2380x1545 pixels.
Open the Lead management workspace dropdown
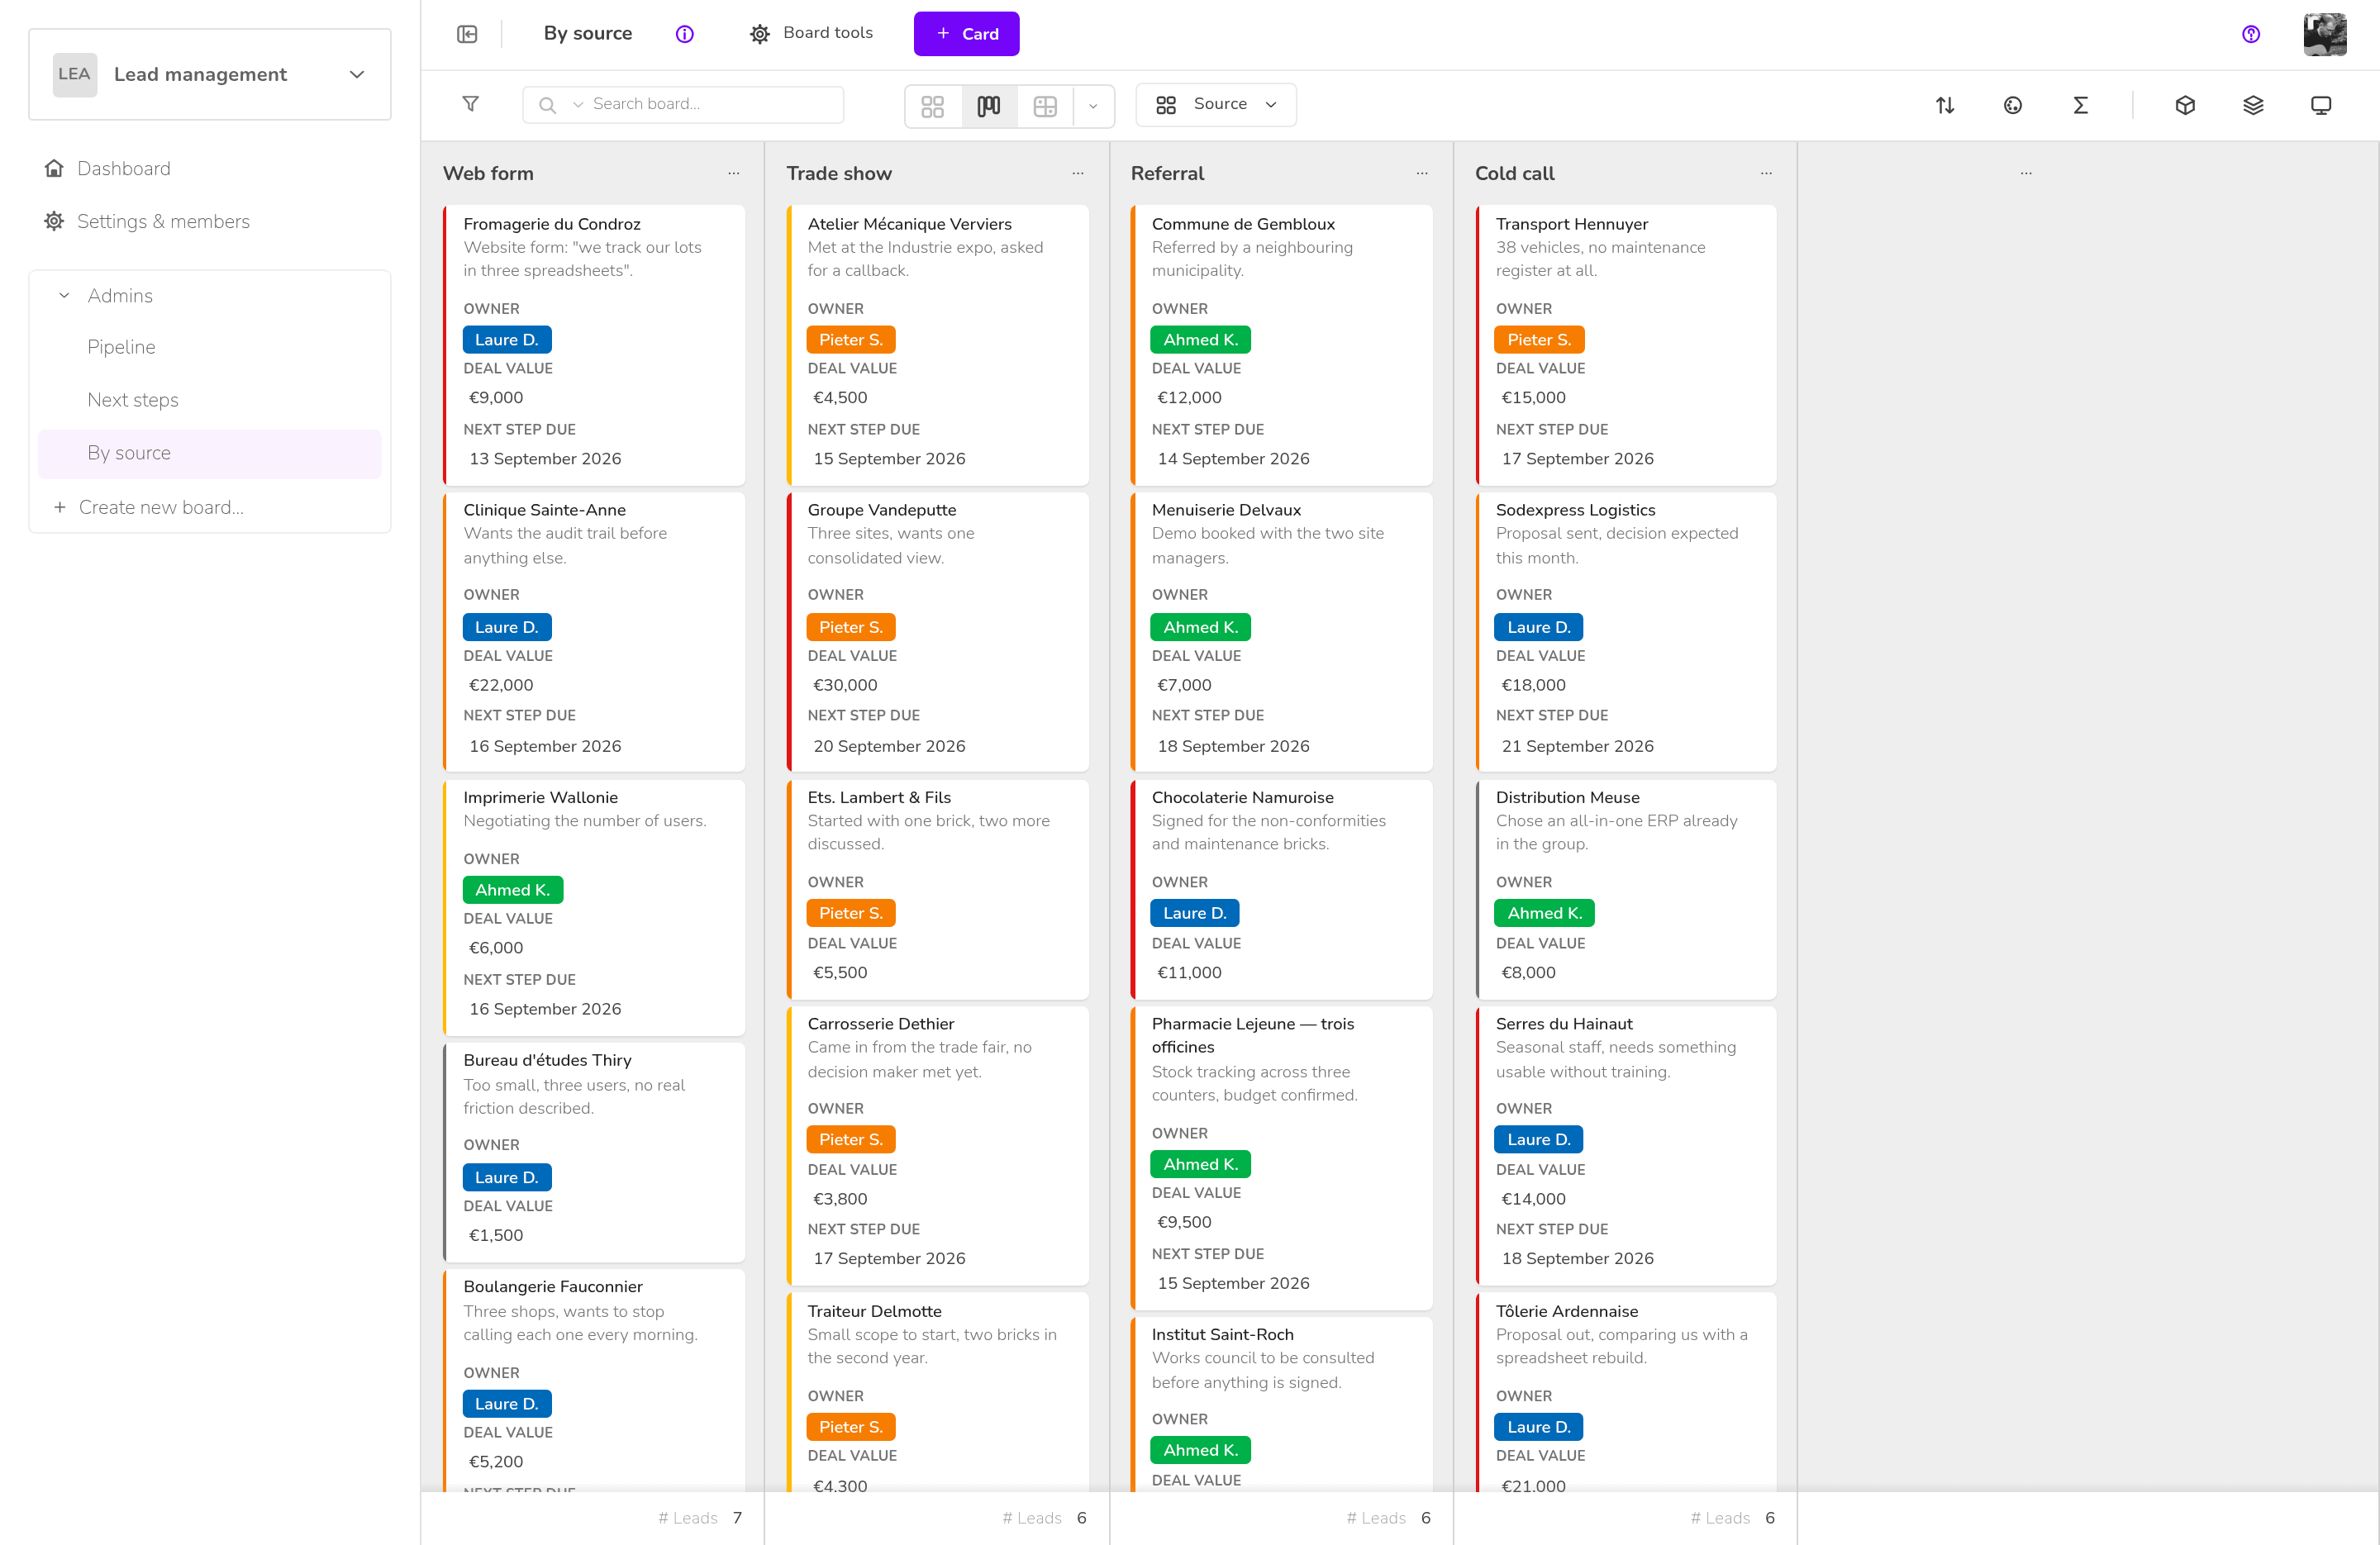click(210, 74)
